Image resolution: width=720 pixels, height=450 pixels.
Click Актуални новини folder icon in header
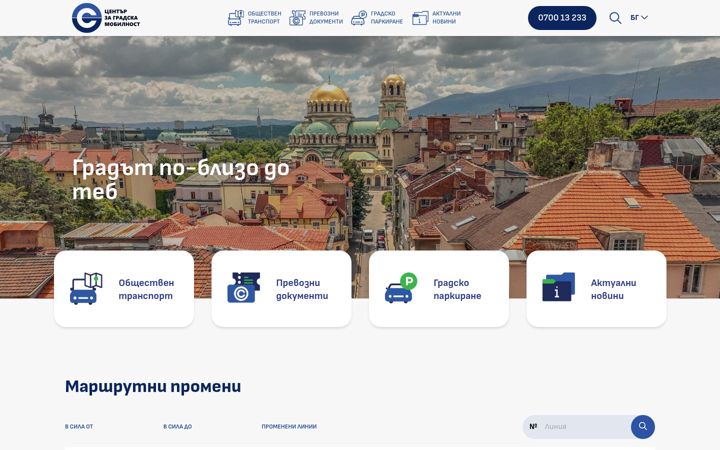tap(420, 18)
